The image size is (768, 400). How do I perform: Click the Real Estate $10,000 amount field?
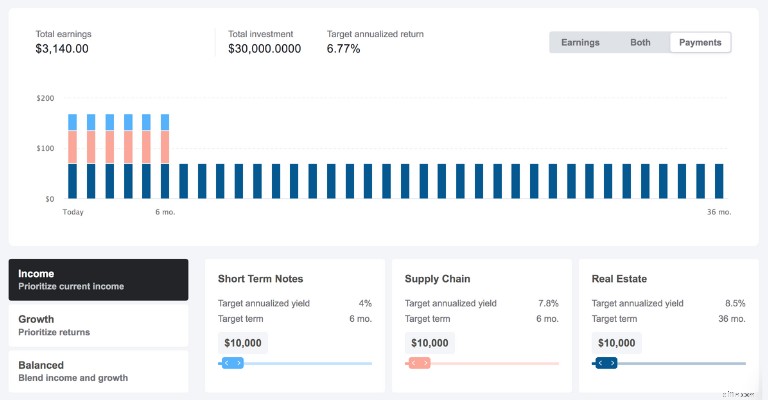tap(617, 343)
